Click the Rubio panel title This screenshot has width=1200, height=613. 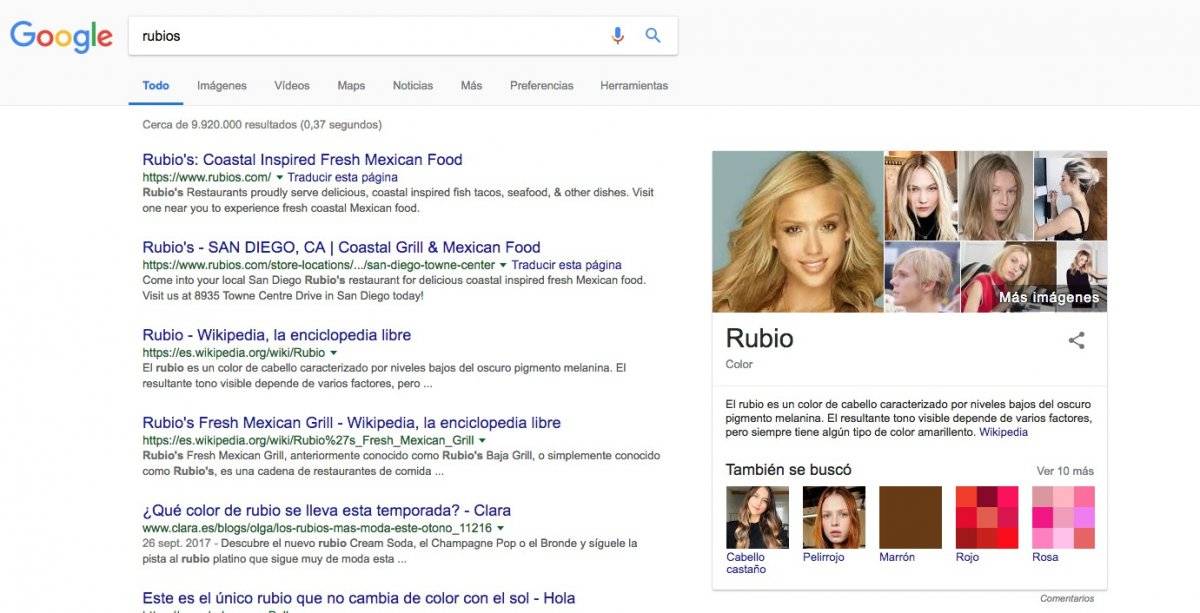[759, 338]
